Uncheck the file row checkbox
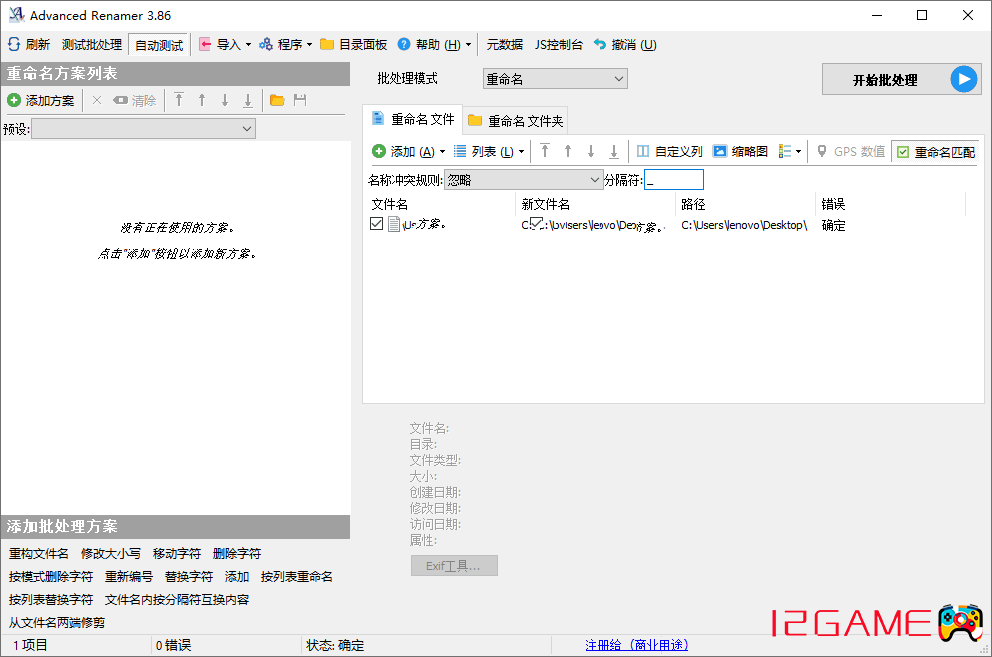 coord(377,225)
